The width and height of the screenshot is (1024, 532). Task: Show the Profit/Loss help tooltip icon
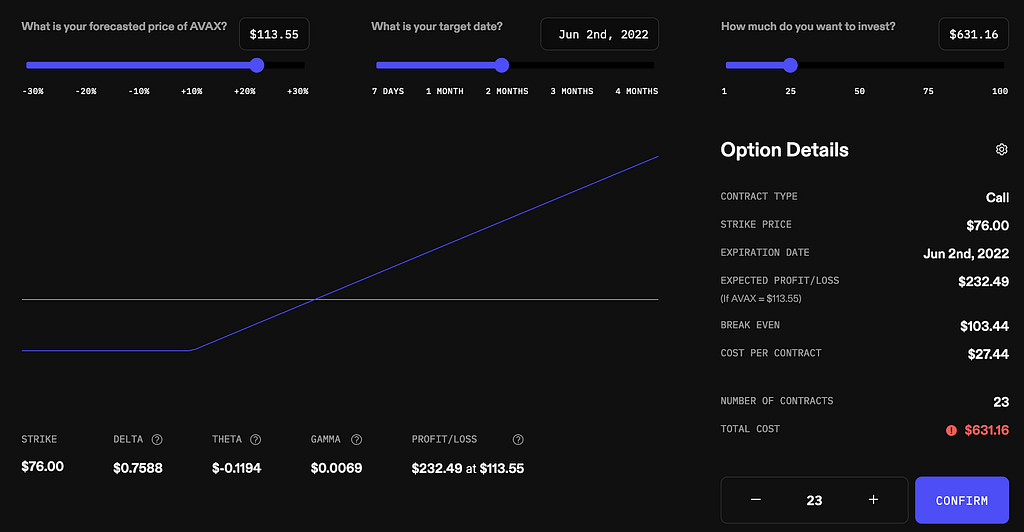[x=518, y=439]
